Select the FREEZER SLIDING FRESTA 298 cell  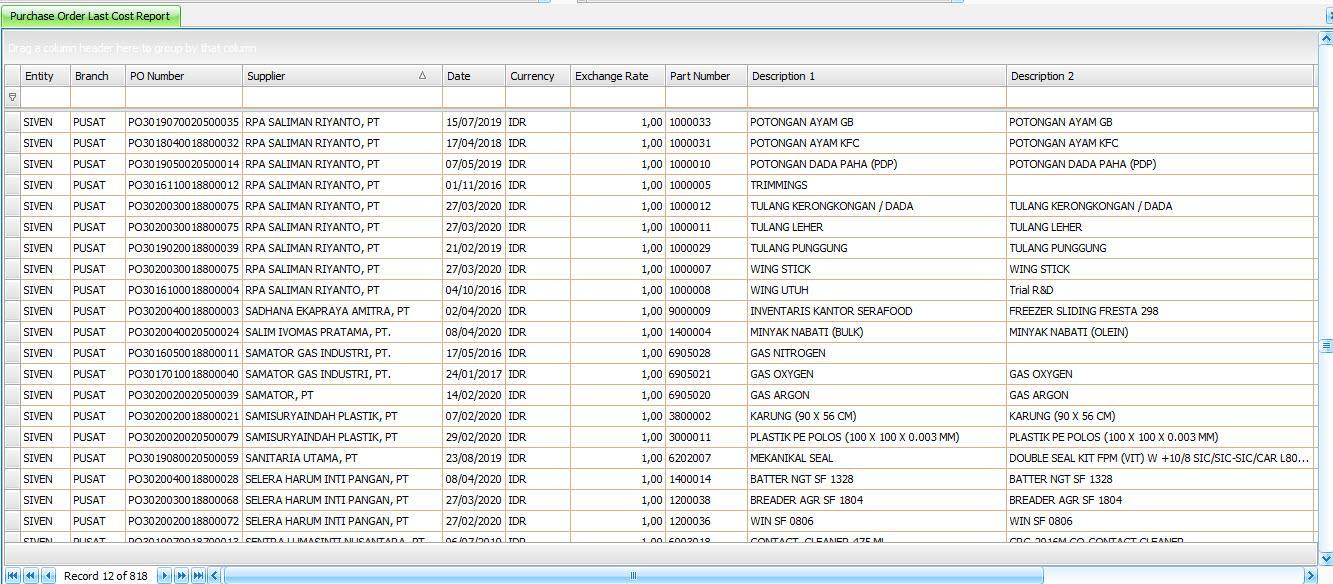tap(1160, 311)
